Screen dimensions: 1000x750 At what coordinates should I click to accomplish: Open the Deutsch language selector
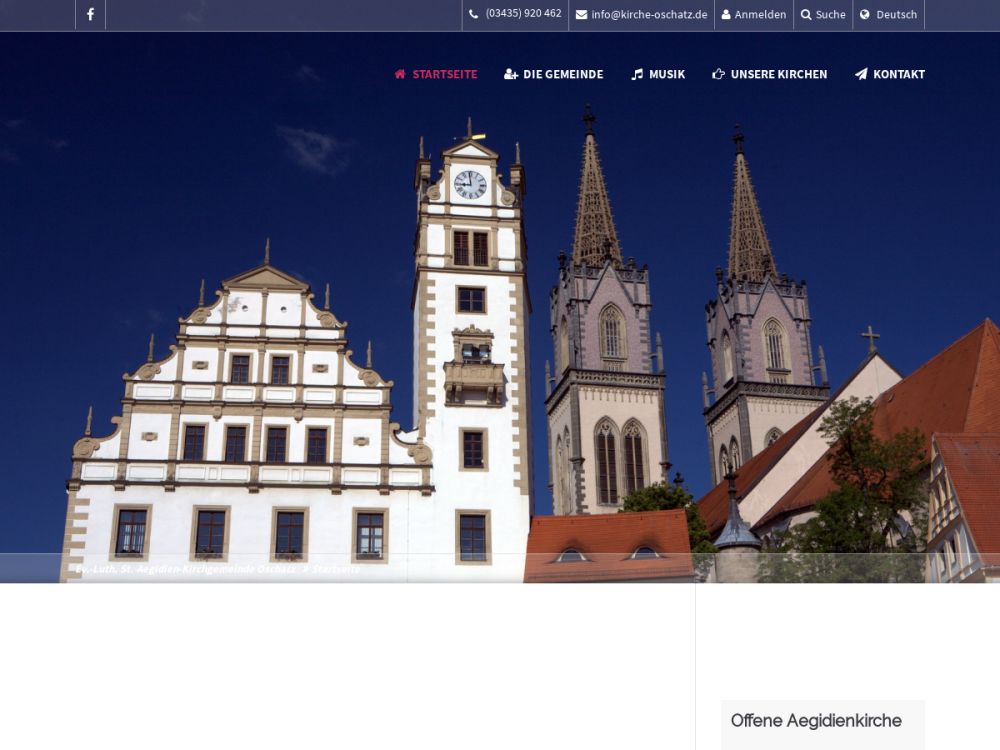pyautogui.click(x=896, y=15)
